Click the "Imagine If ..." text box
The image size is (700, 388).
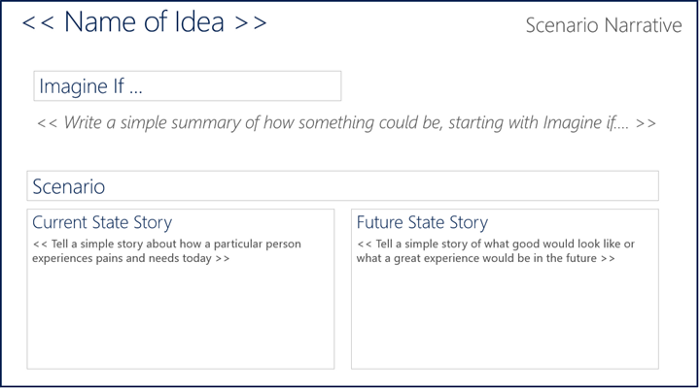coord(188,86)
